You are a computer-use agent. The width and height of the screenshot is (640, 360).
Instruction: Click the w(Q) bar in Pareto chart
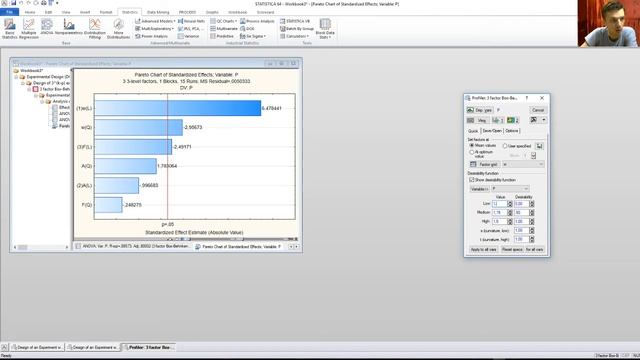point(139,127)
